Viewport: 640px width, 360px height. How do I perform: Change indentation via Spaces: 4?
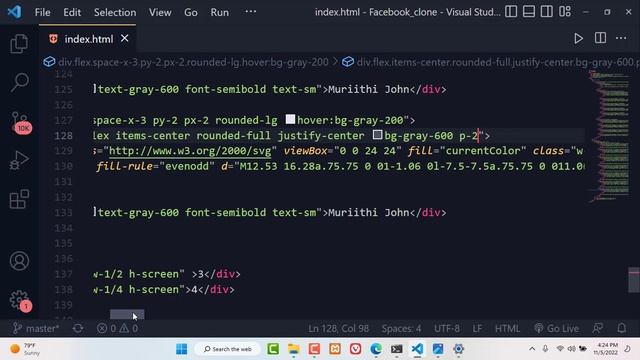click(401, 328)
